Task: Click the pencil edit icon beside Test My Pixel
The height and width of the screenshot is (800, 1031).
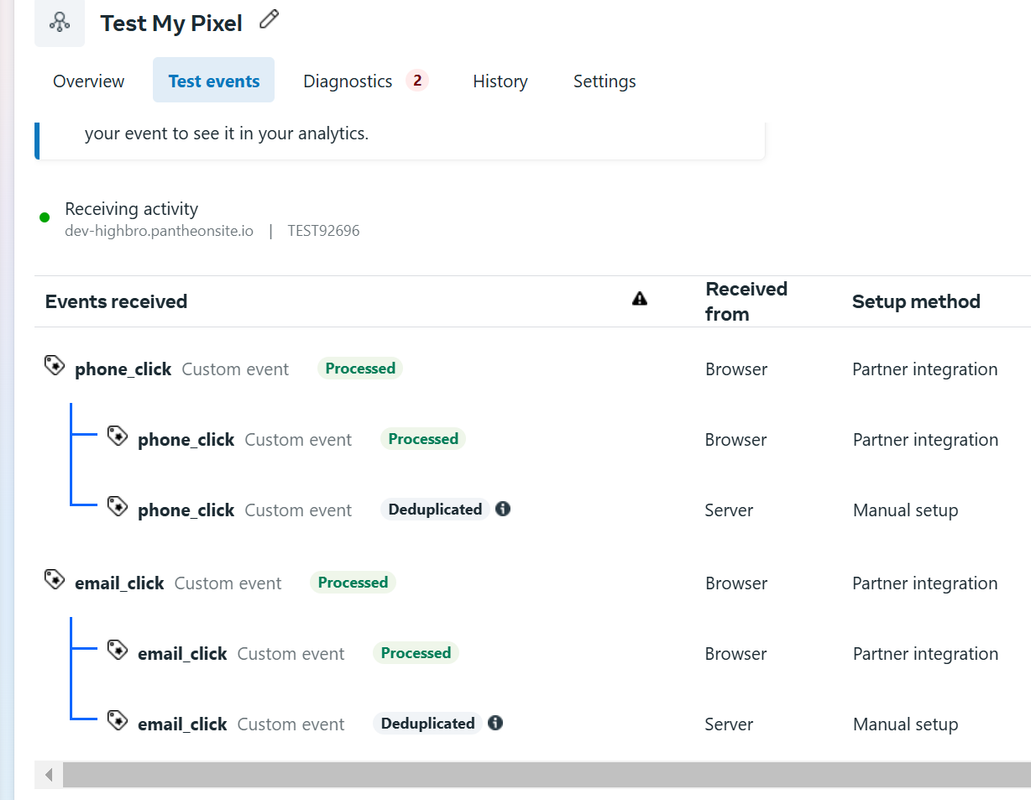Action: (269, 19)
